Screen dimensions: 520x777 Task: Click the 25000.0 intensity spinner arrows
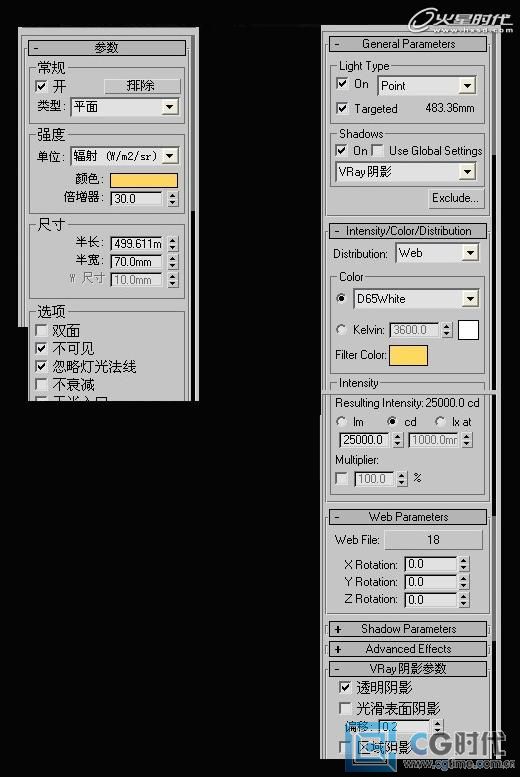click(398, 440)
